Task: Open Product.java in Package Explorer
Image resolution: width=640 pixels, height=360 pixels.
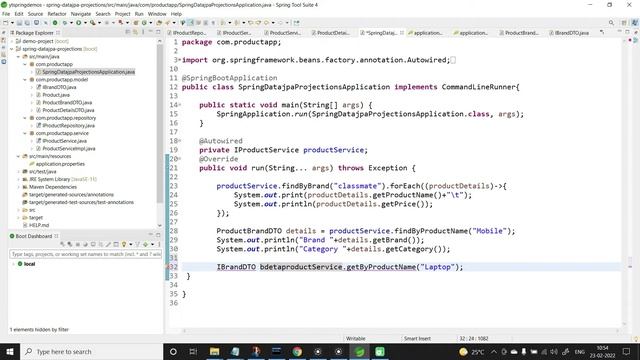Action: click(x=56, y=95)
